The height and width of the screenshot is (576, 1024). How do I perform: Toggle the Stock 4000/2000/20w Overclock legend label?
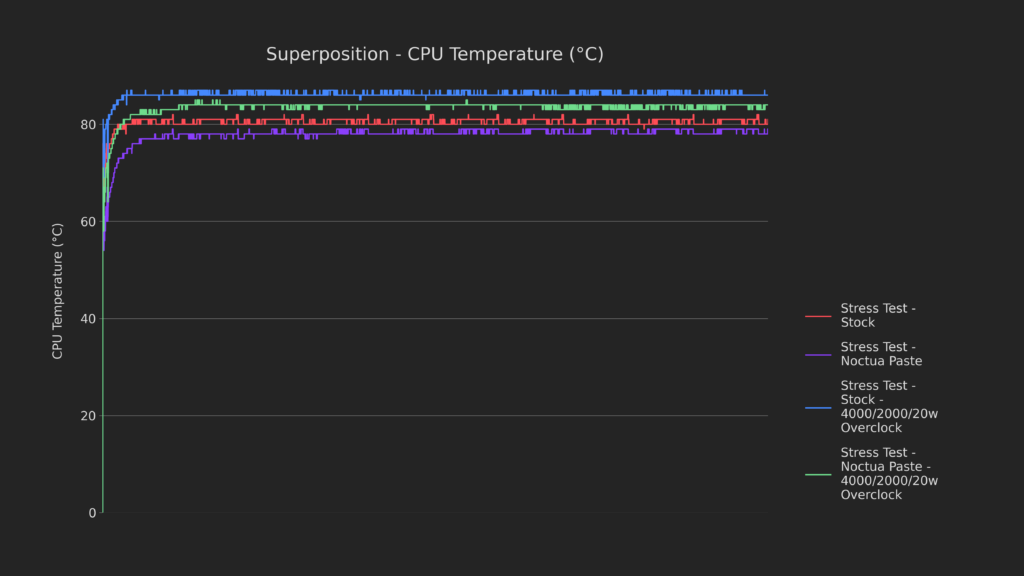tap(889, 406)
